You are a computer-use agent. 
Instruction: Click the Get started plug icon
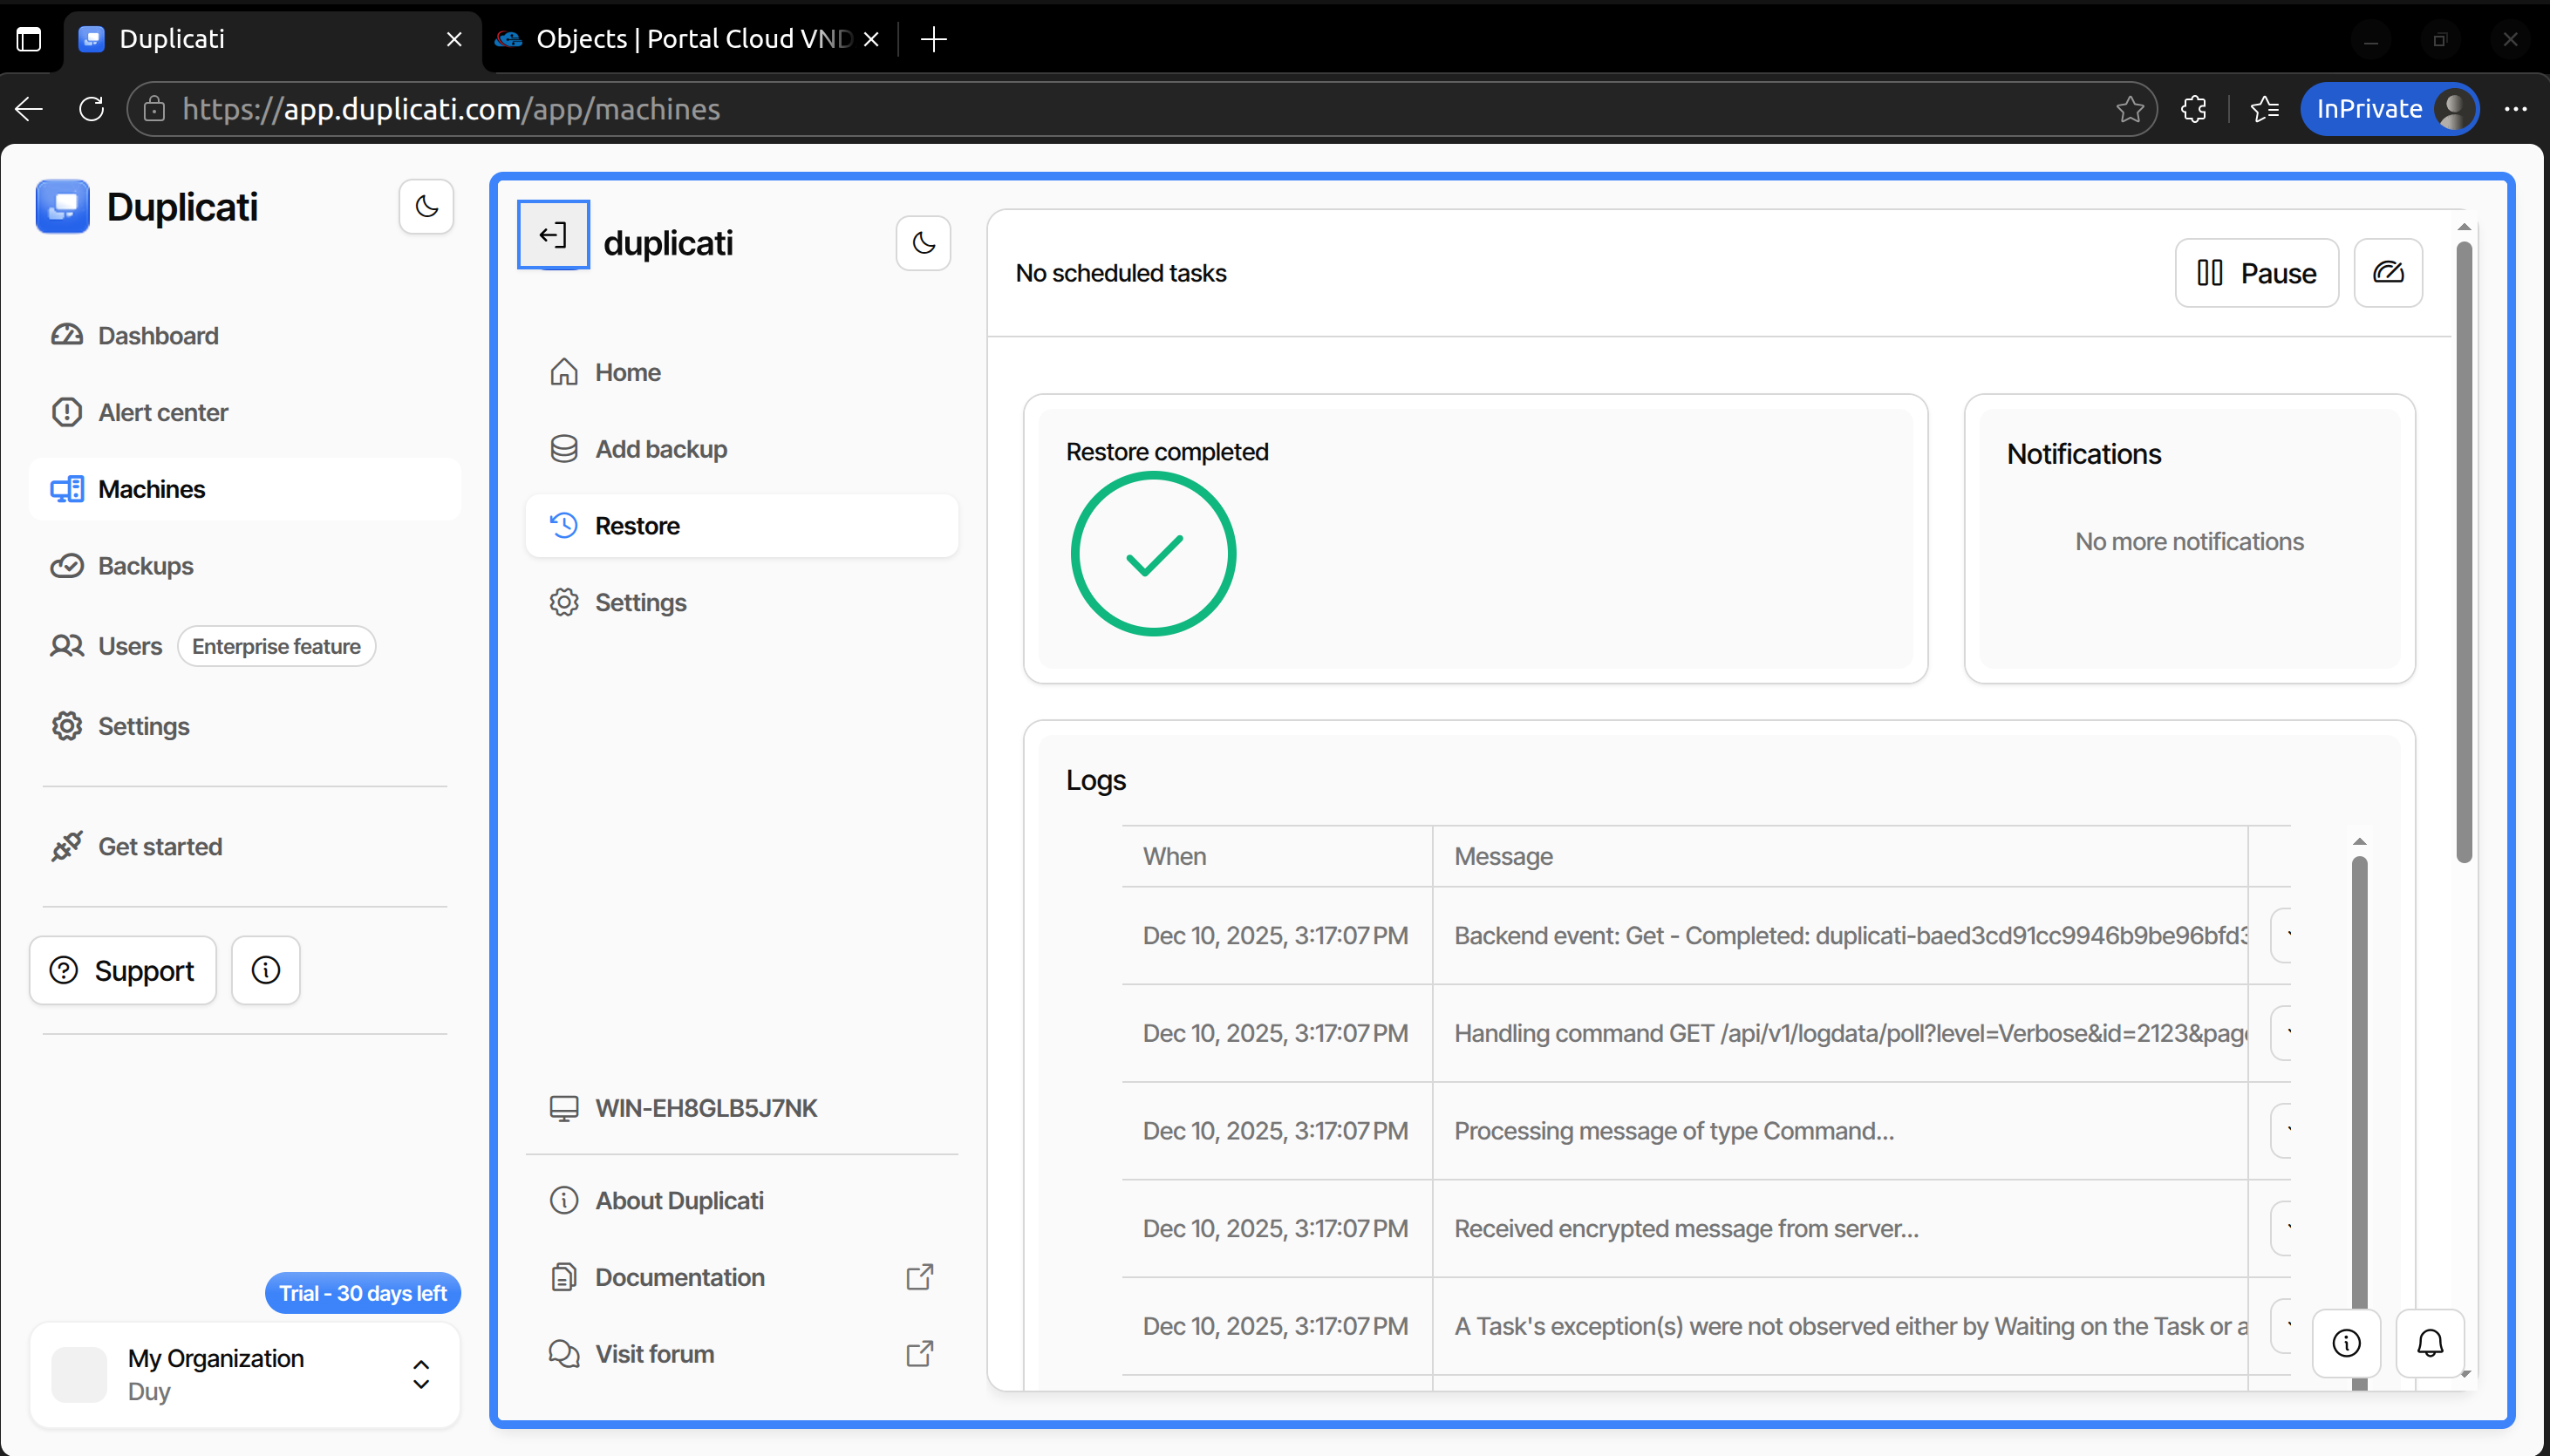pos(67,846)
